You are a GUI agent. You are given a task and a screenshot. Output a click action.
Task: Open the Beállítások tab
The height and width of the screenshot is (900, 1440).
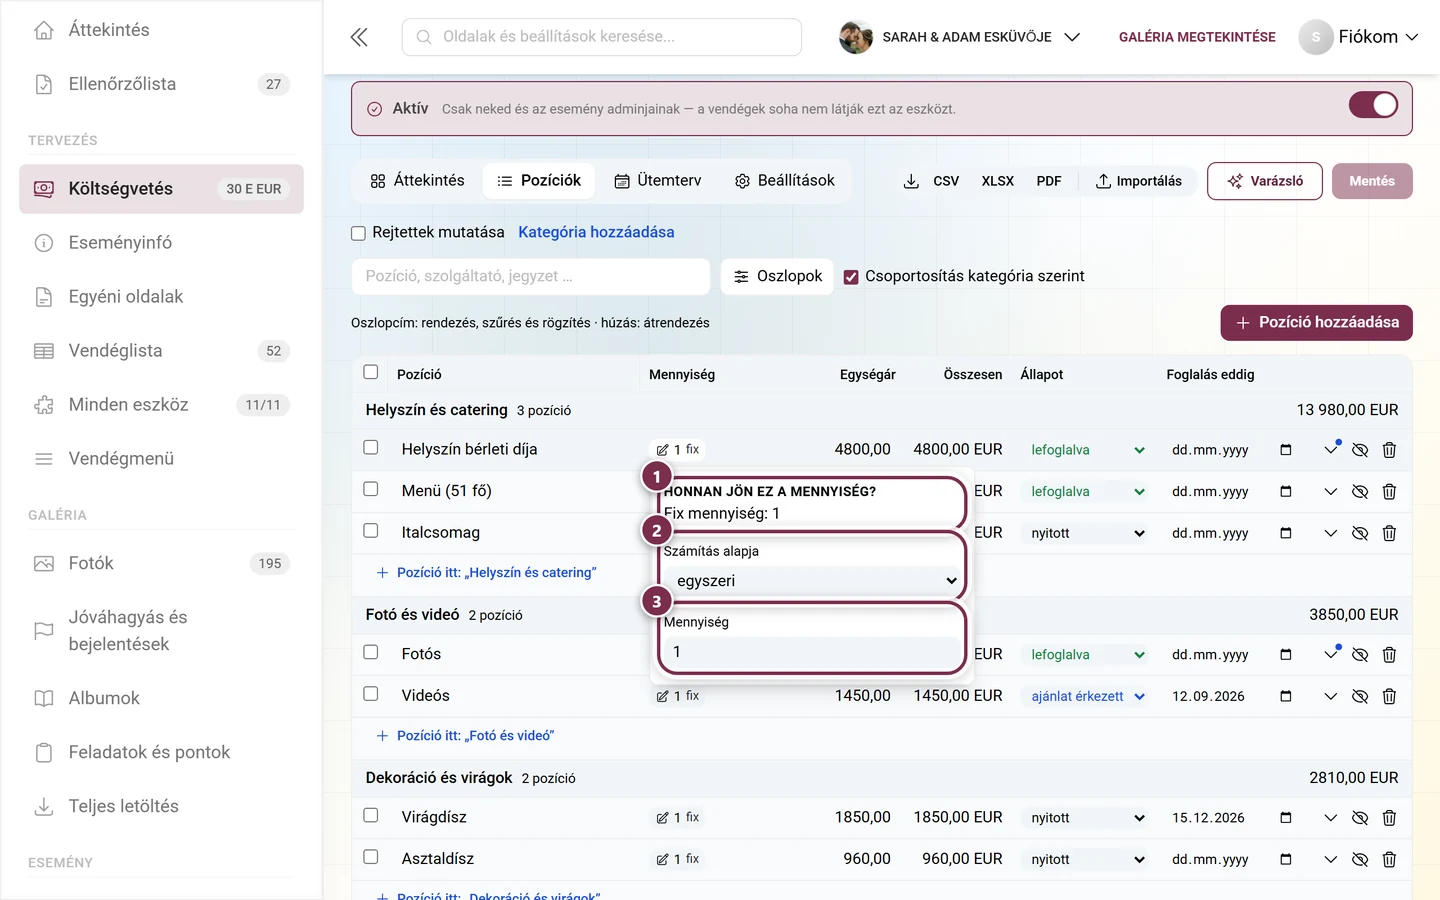point(785,181)
